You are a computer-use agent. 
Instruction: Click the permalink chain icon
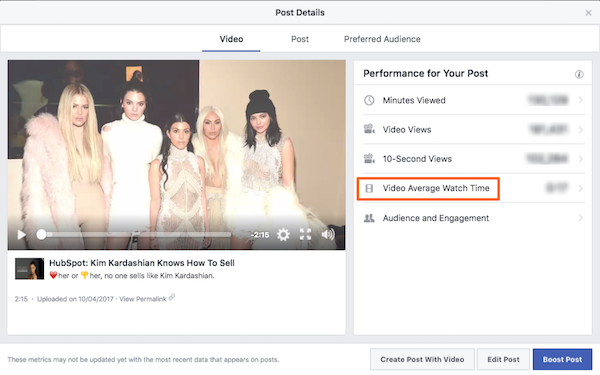click(172, 298)
